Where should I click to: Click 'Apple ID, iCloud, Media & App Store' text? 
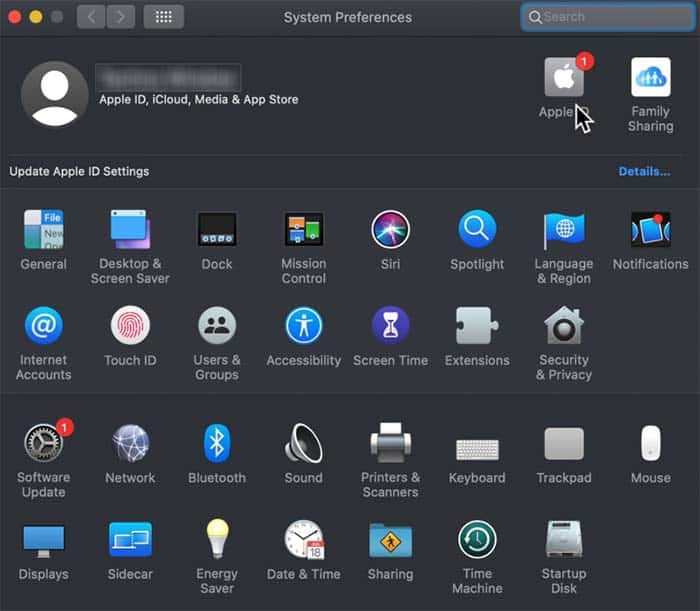[x=199, y=100]
